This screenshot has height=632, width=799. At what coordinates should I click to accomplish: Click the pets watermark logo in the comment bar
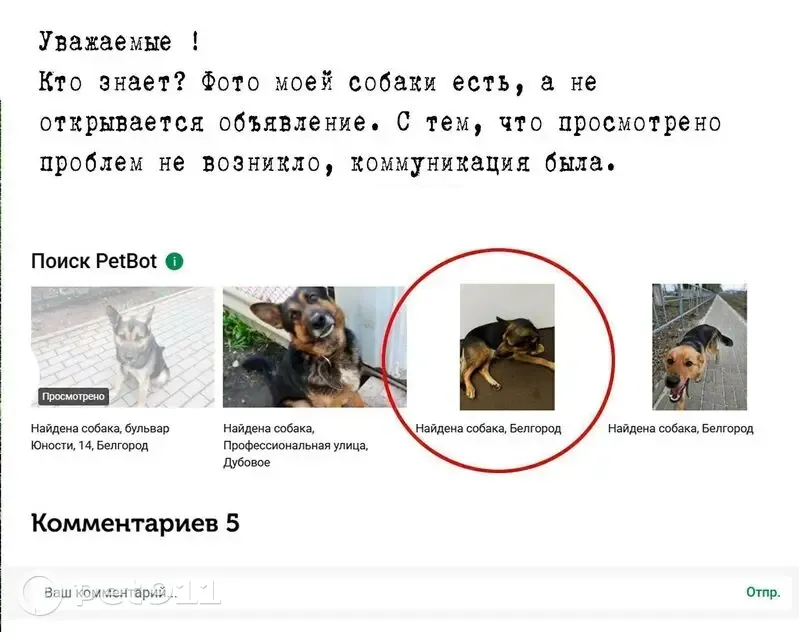(120, 594)
